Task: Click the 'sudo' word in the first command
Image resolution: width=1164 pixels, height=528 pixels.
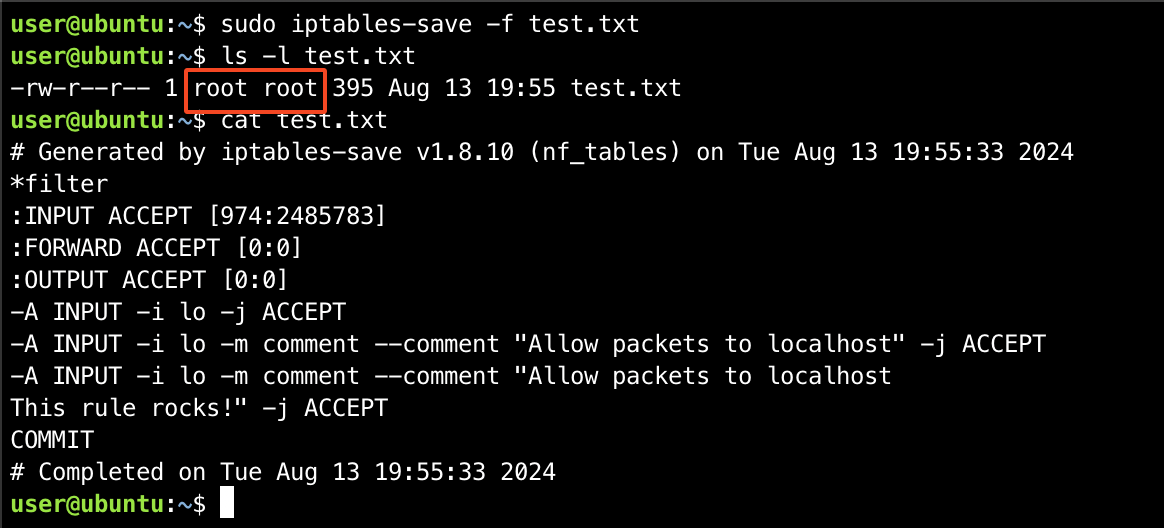Action: (x=249, y=24)
